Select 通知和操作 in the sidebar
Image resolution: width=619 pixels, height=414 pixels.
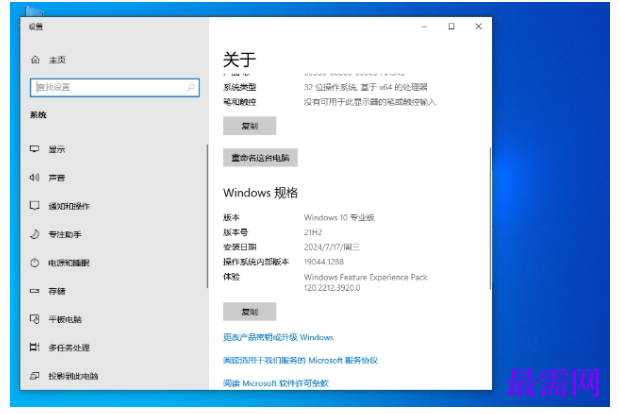tap(69, 206)
